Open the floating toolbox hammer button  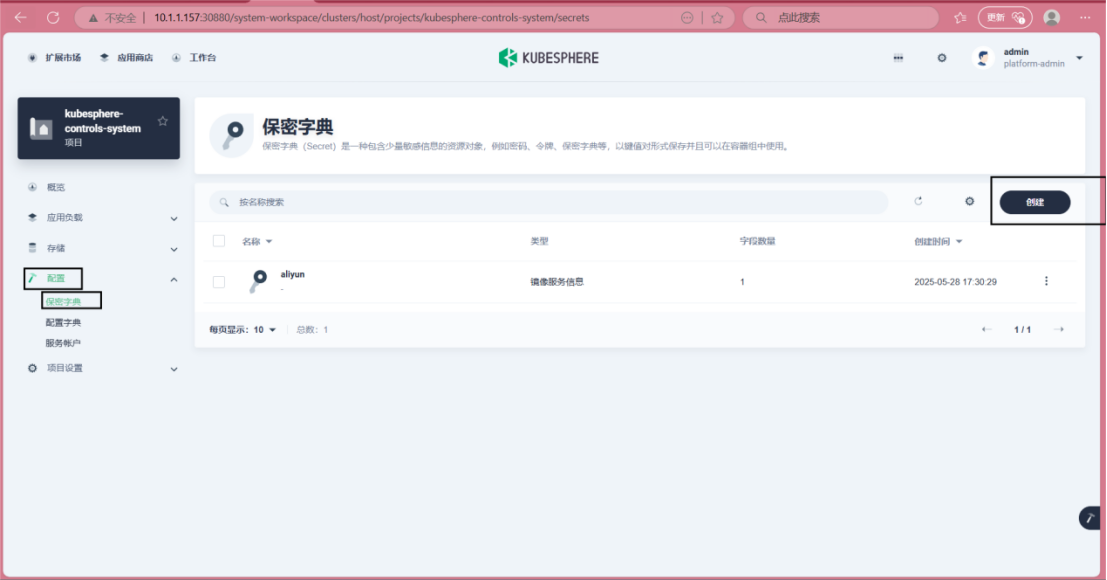coord(1090,518)
